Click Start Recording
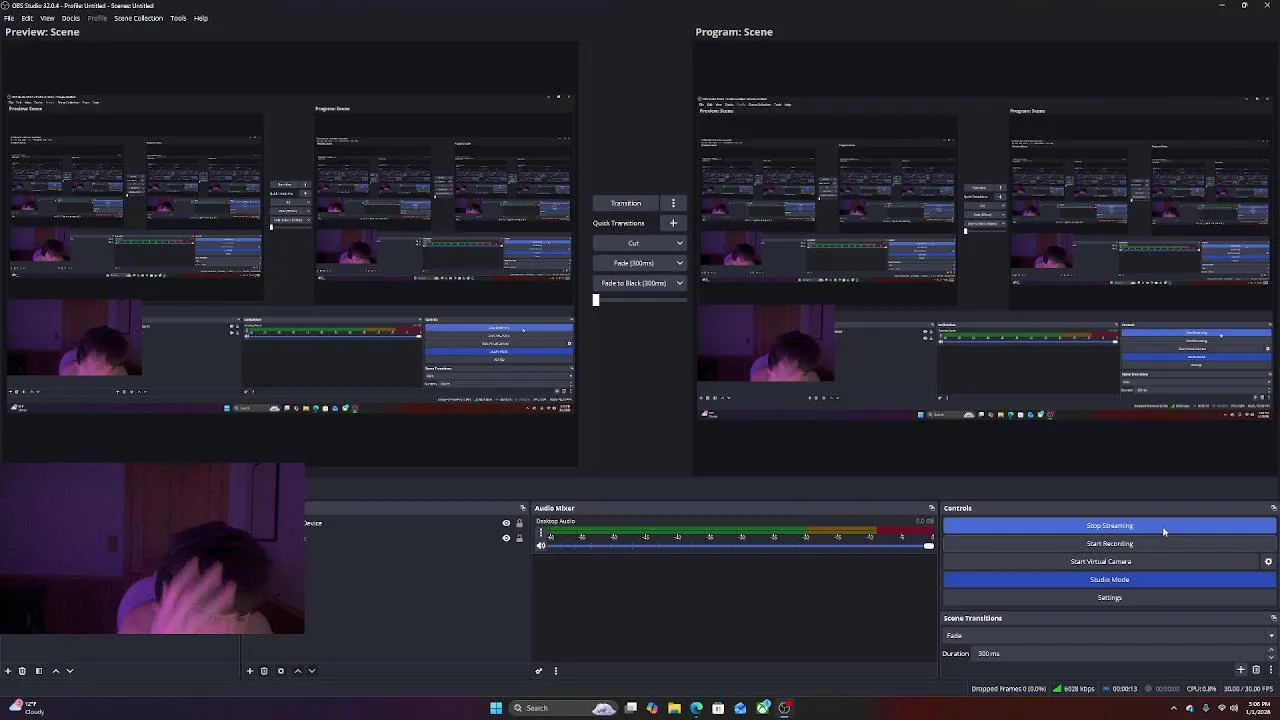 click(1110, 544)
